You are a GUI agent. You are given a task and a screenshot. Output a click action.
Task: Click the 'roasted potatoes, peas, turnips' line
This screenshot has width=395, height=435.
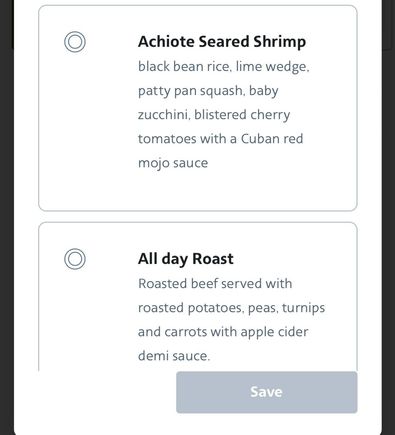tap(231, 308)
